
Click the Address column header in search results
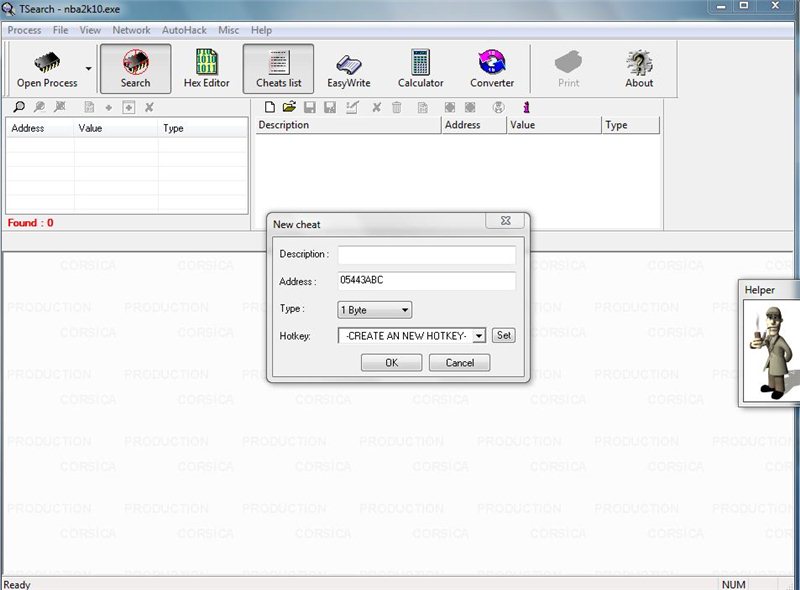tap(40, 128)
